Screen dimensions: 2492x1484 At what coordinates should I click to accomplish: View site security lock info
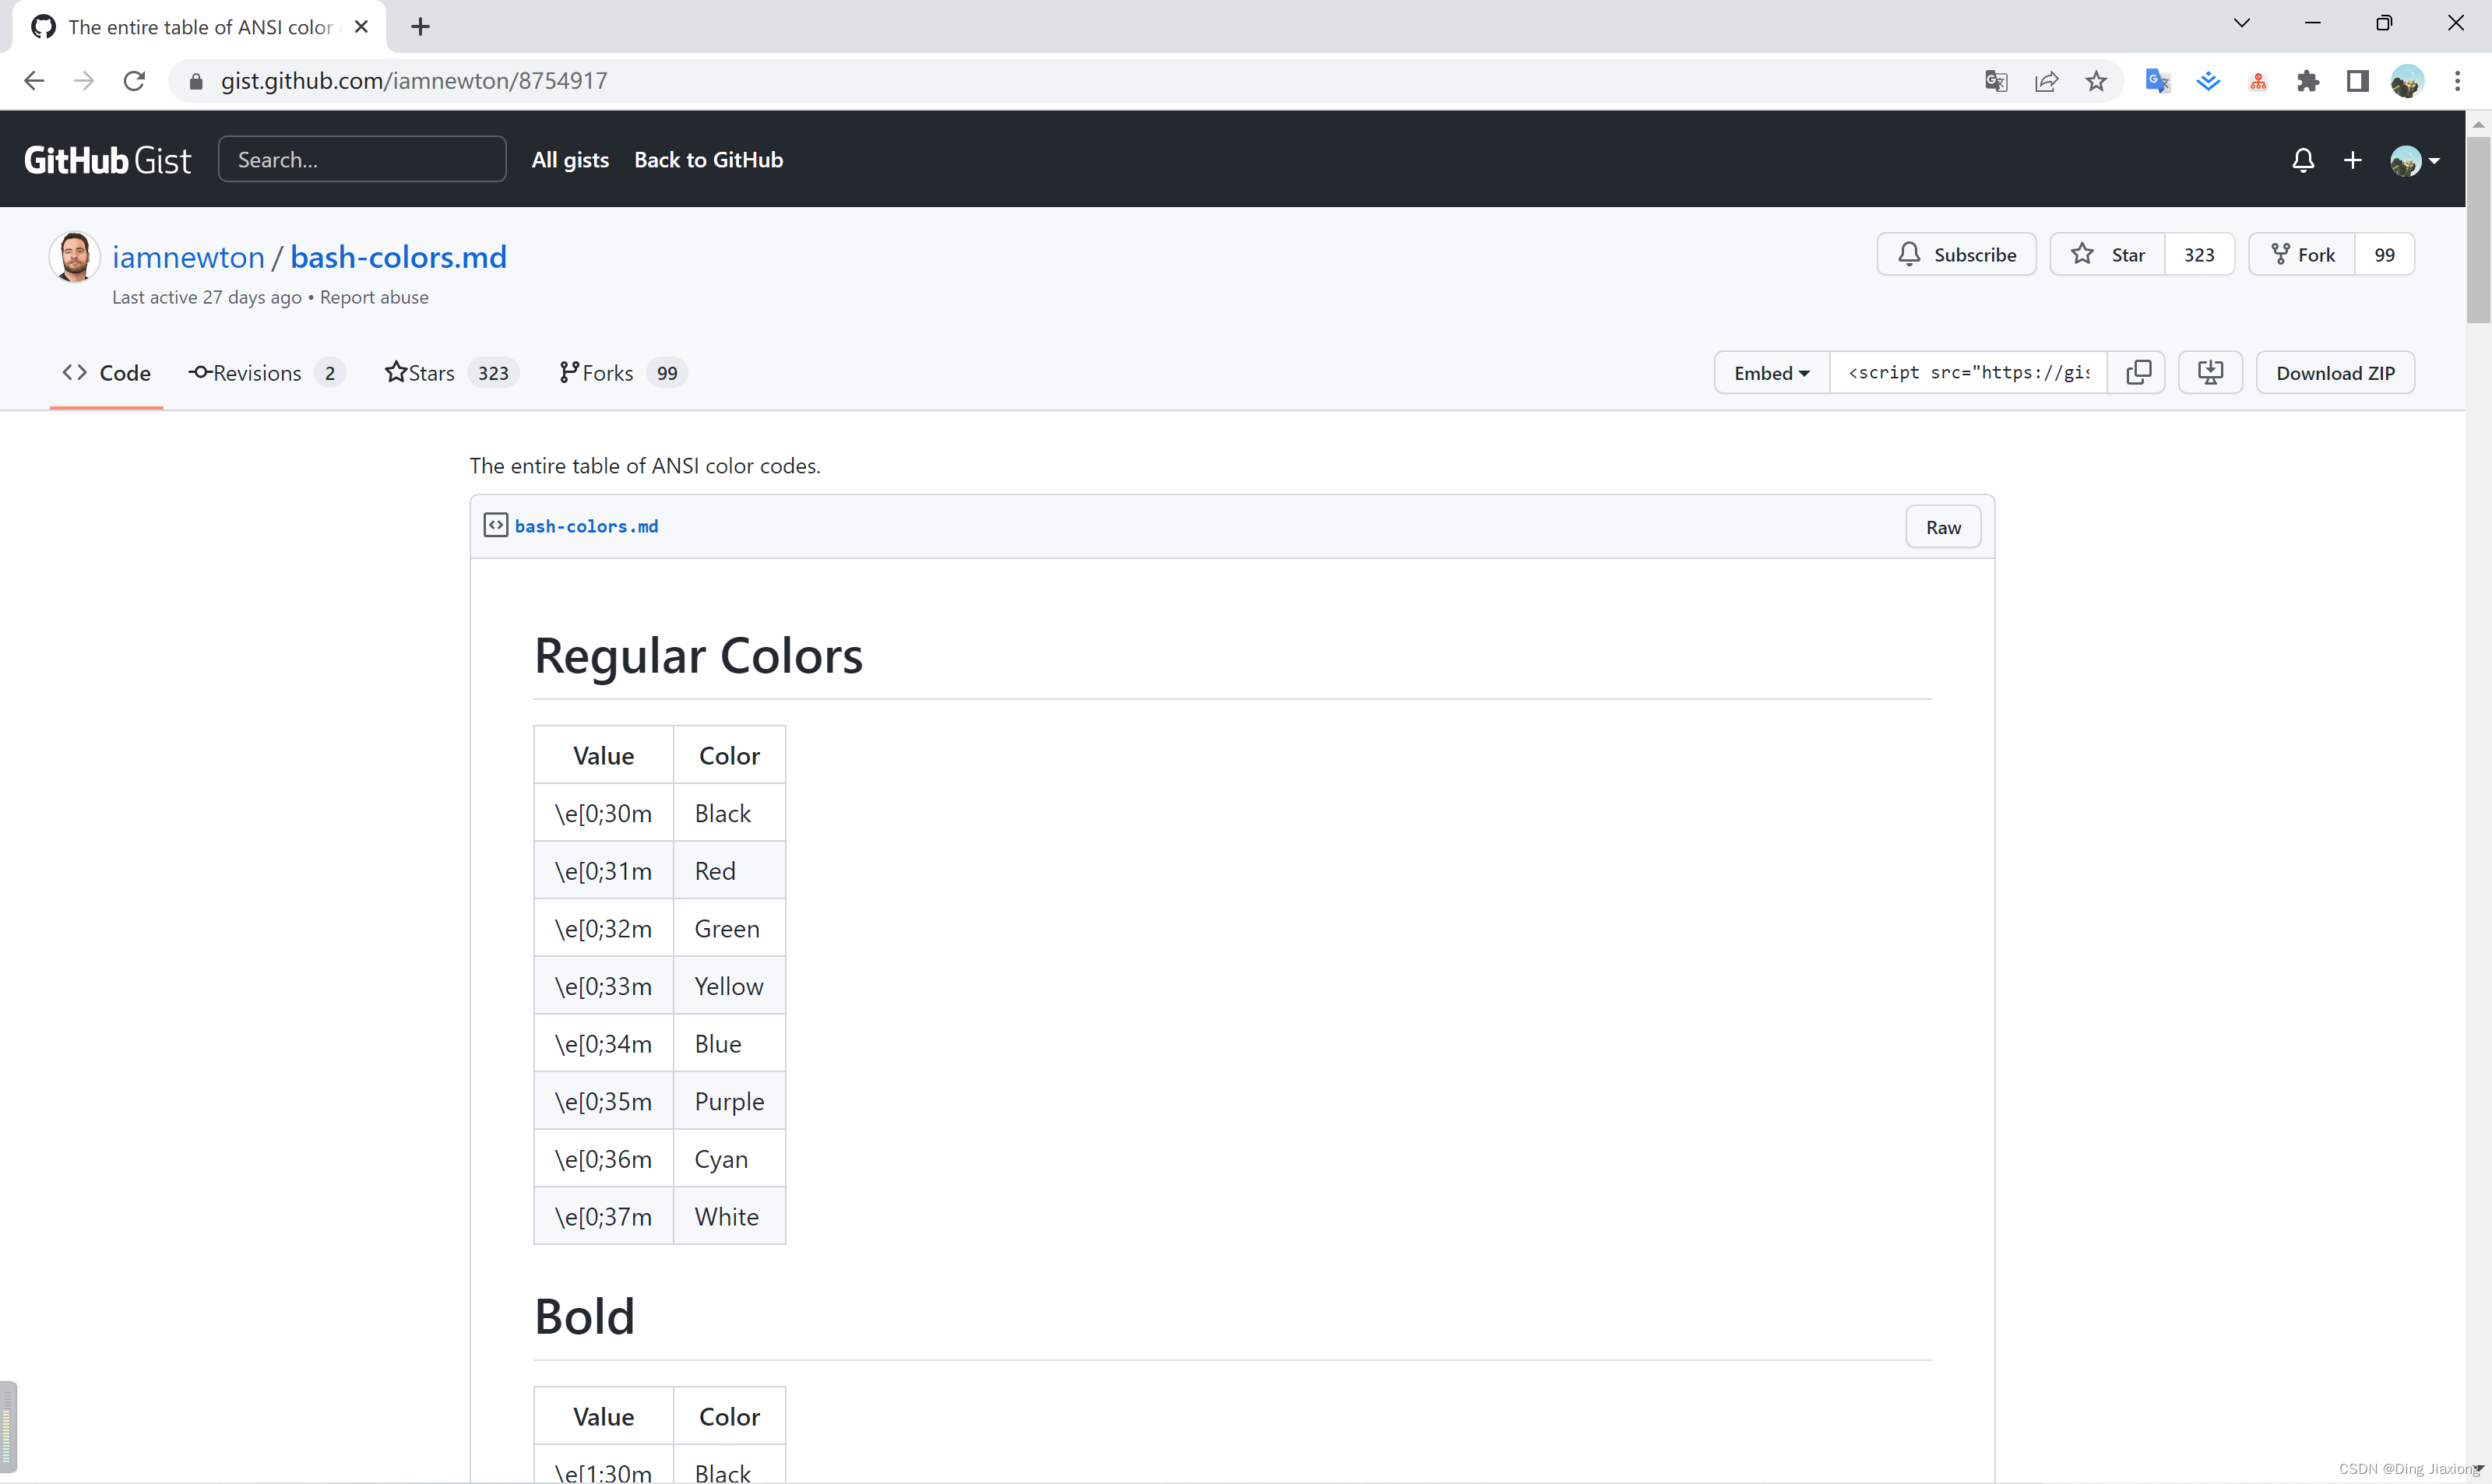point(197,81)
